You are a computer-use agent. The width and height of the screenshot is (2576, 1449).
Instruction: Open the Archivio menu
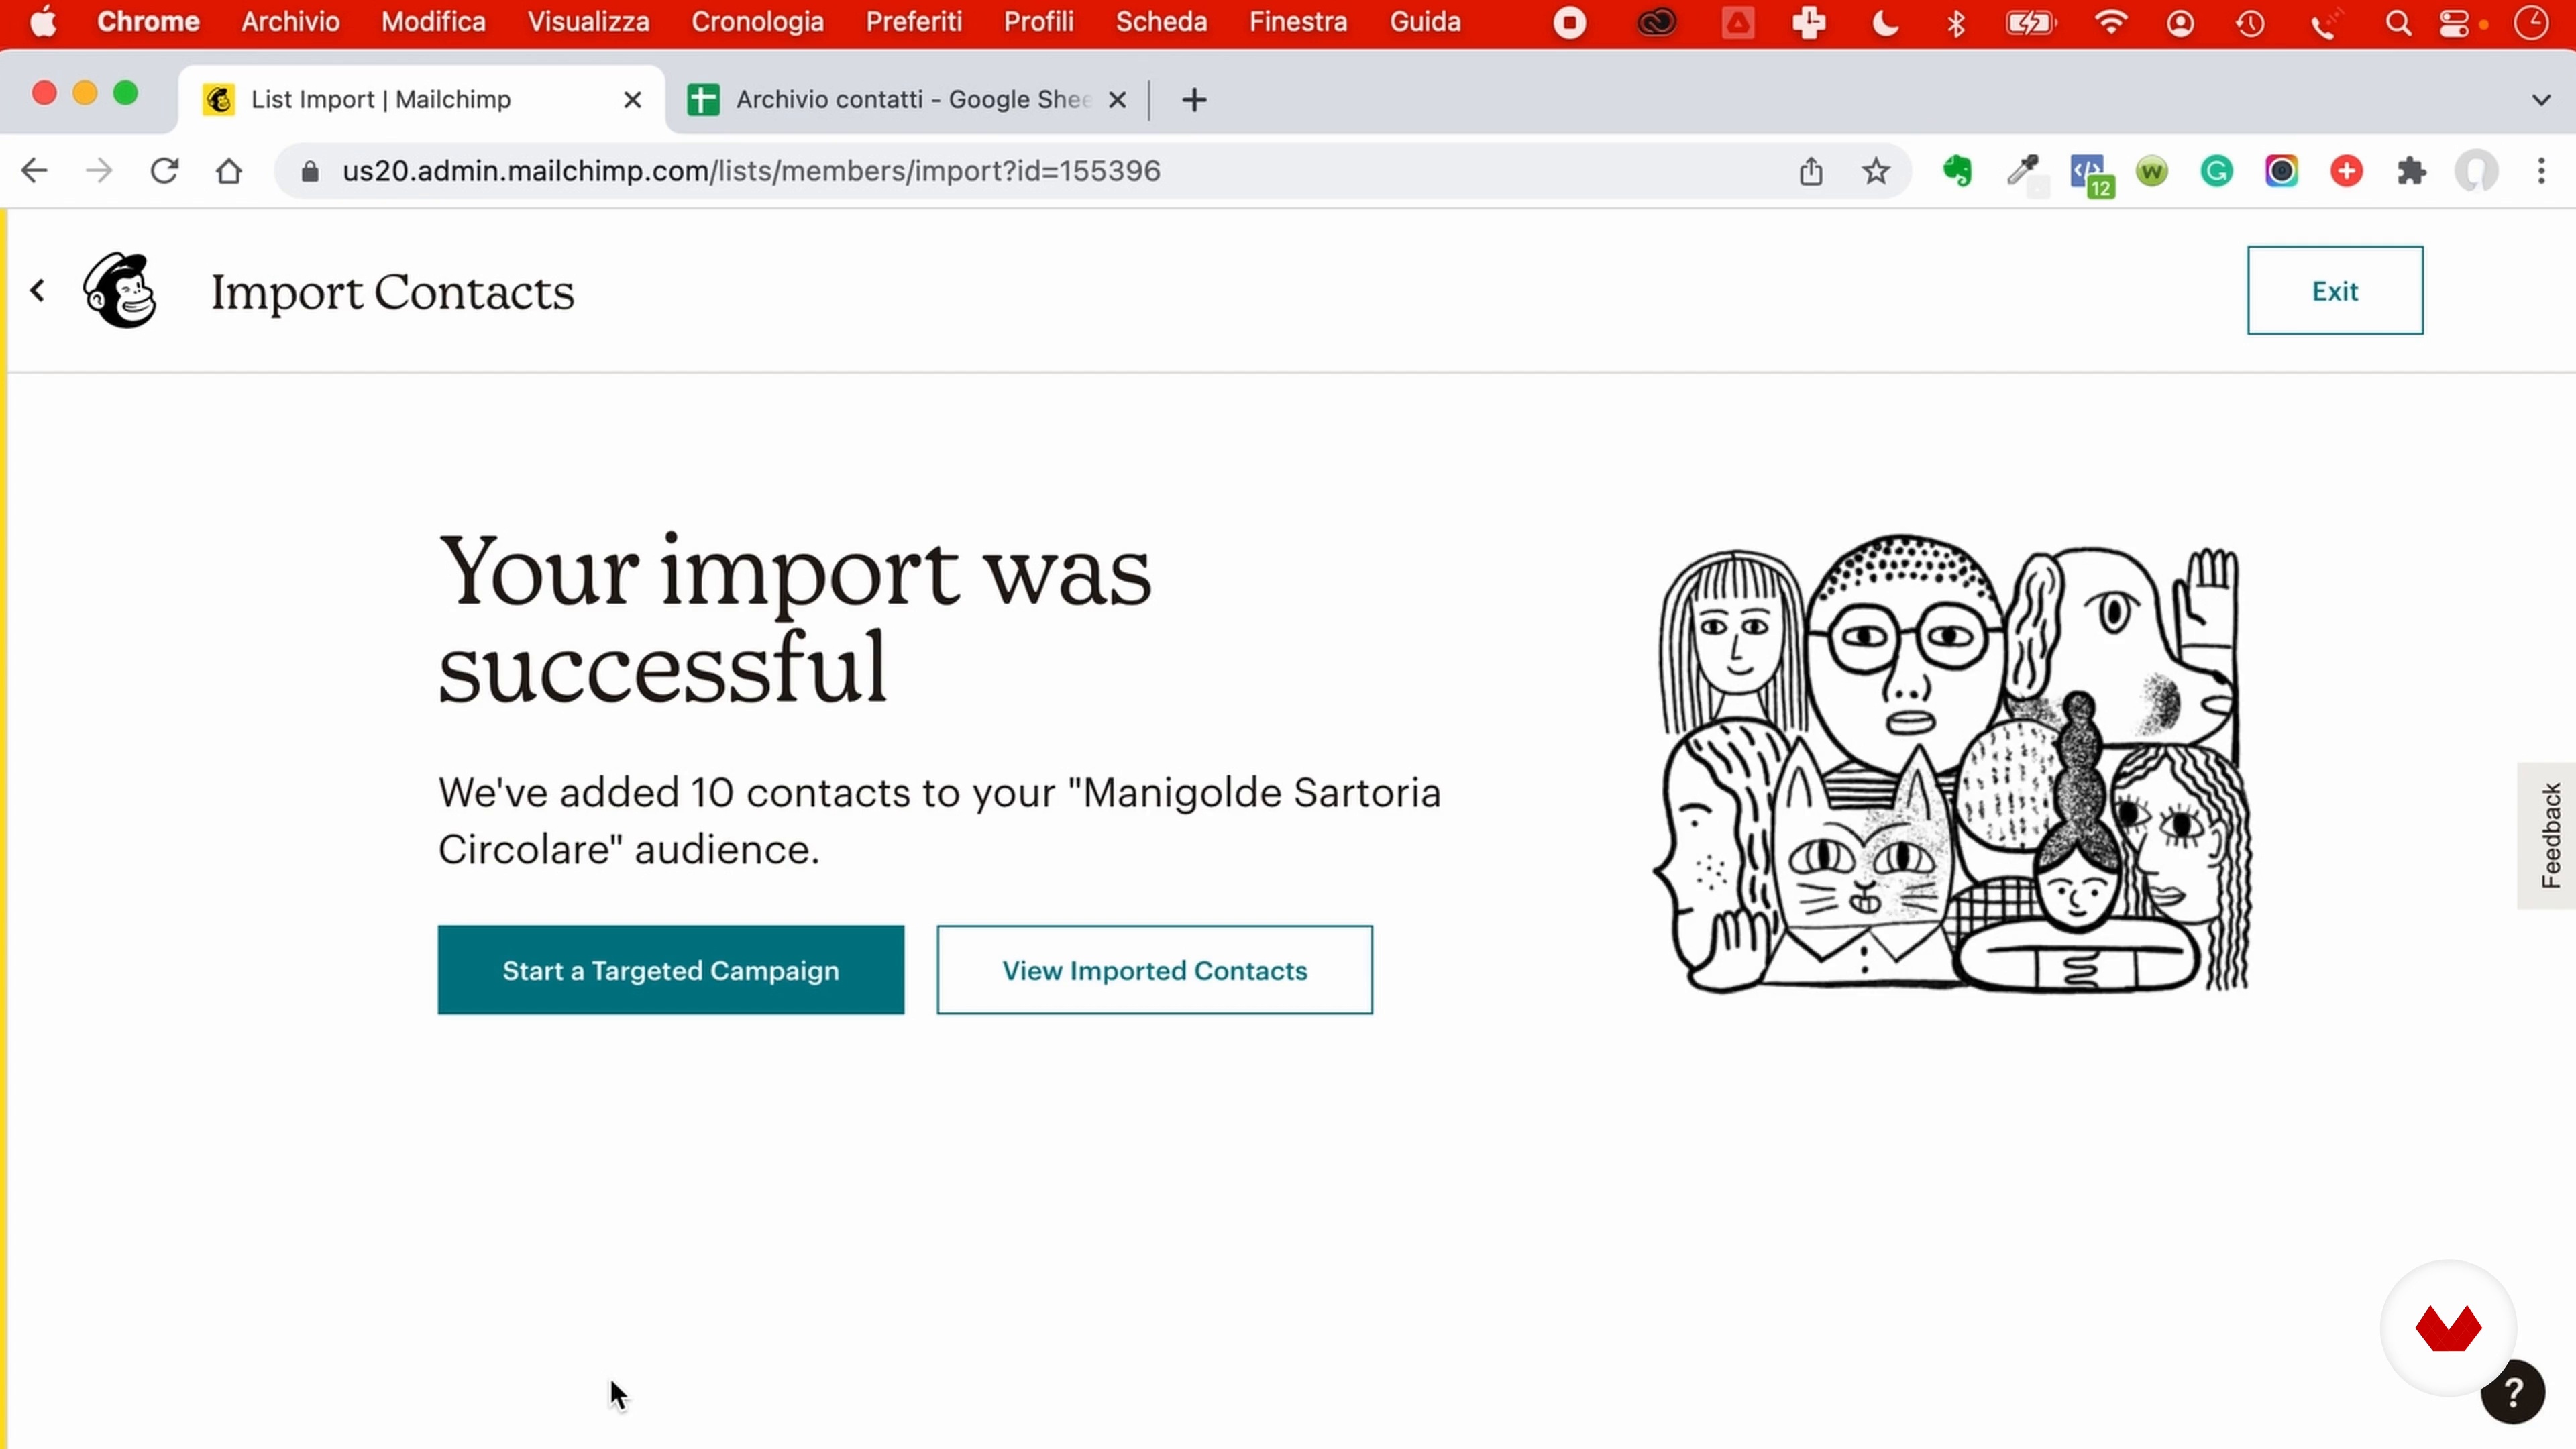290,22
